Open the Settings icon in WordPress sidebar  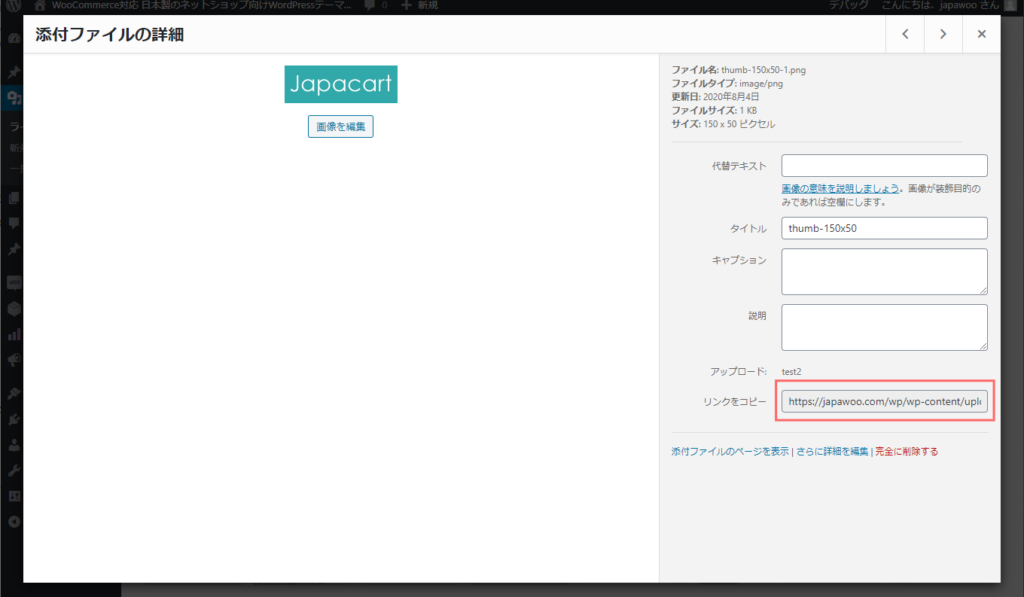14,496
